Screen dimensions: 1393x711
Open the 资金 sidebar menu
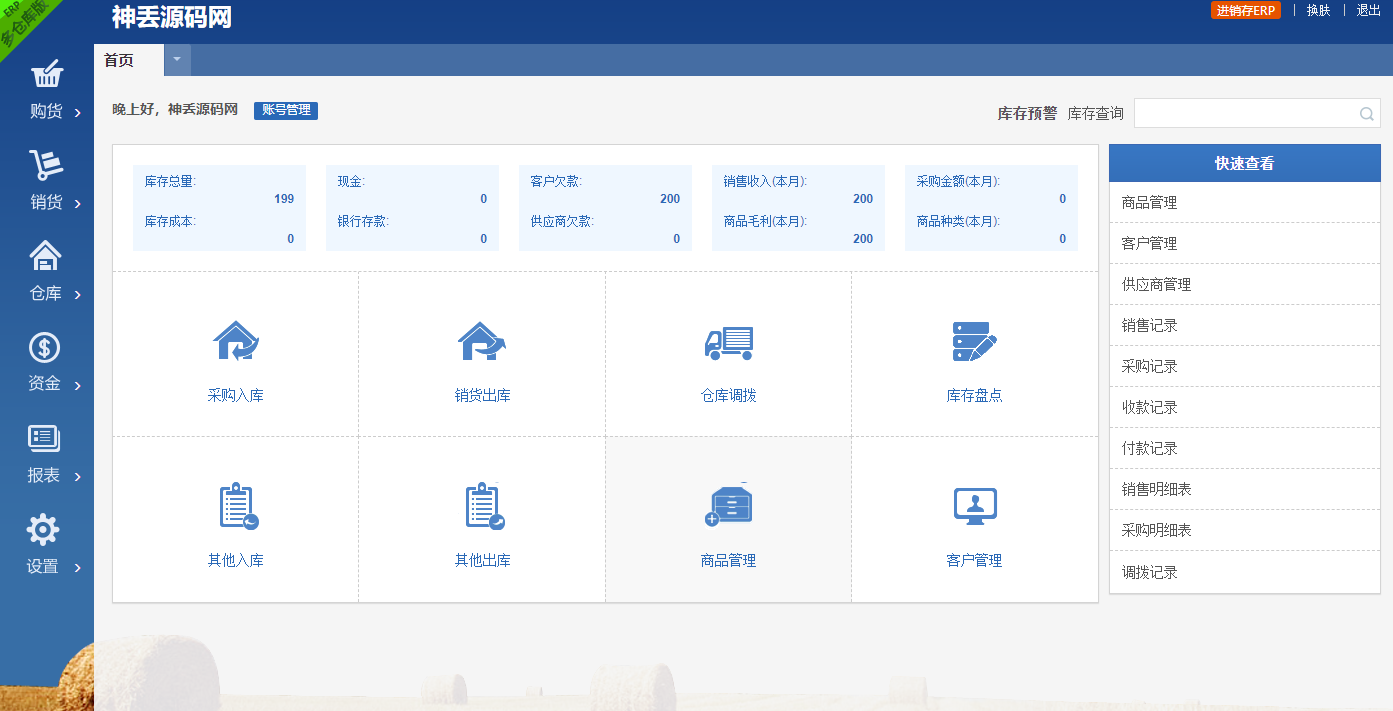(46, 364)
